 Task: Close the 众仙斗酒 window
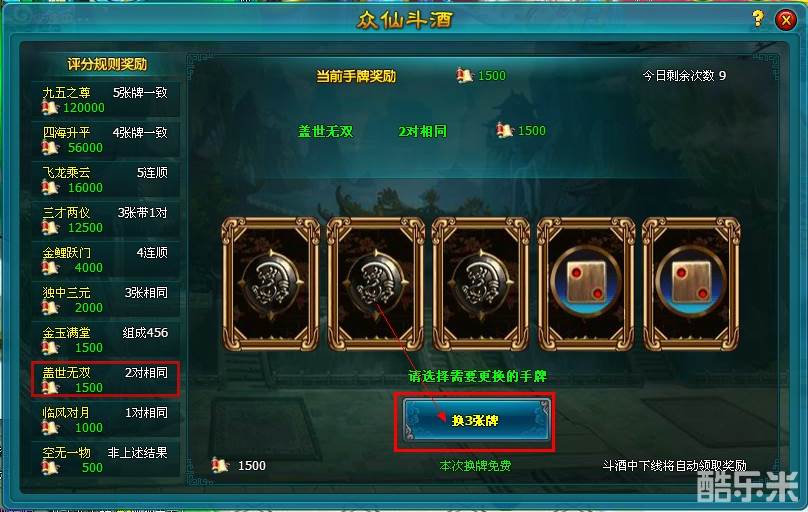coord(786,20)
